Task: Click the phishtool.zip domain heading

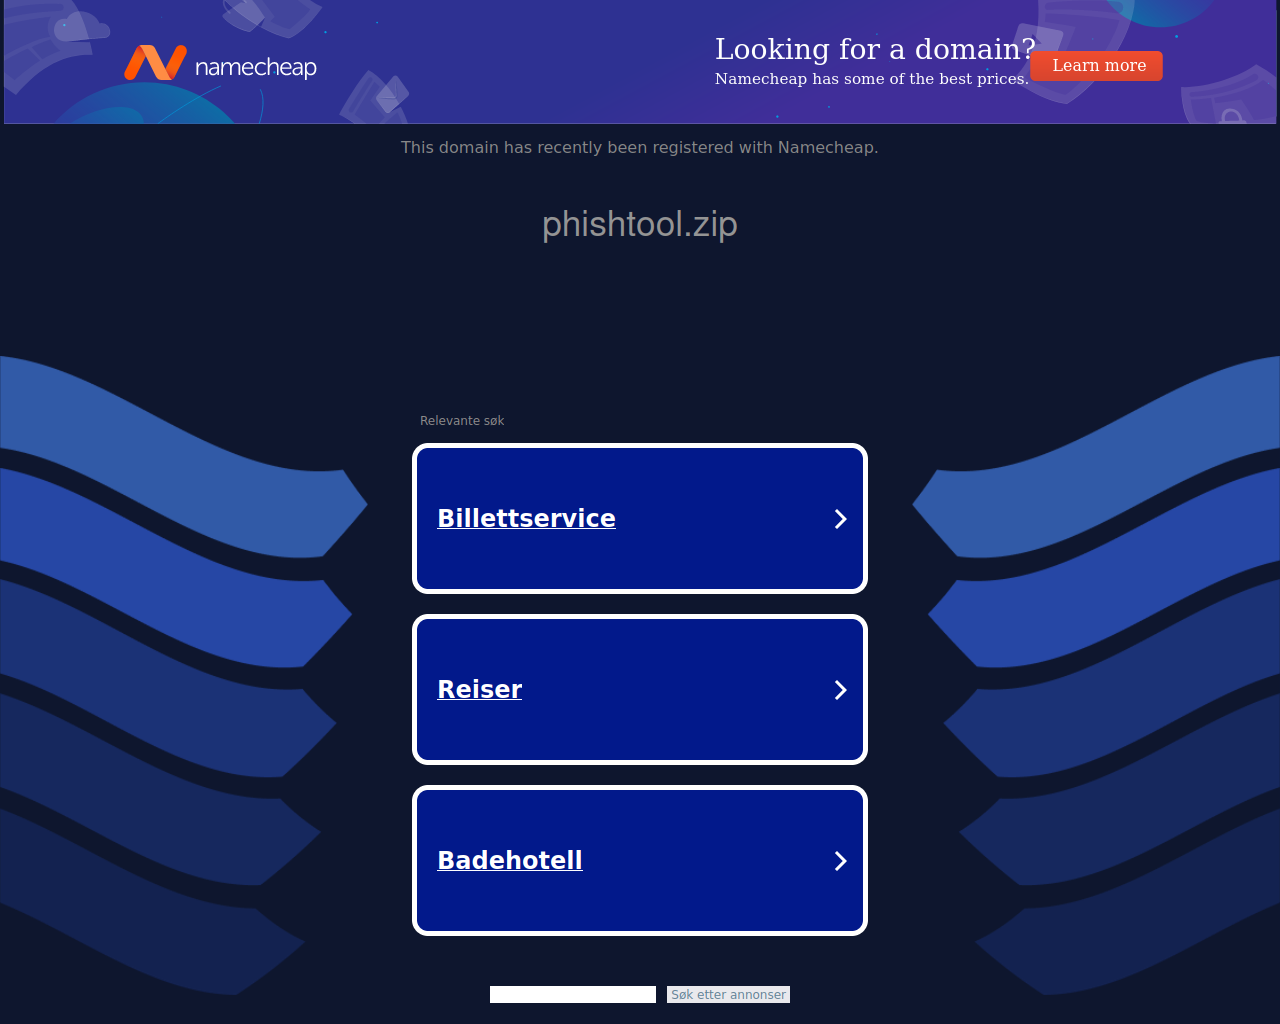Action: (x=640, y=224)
